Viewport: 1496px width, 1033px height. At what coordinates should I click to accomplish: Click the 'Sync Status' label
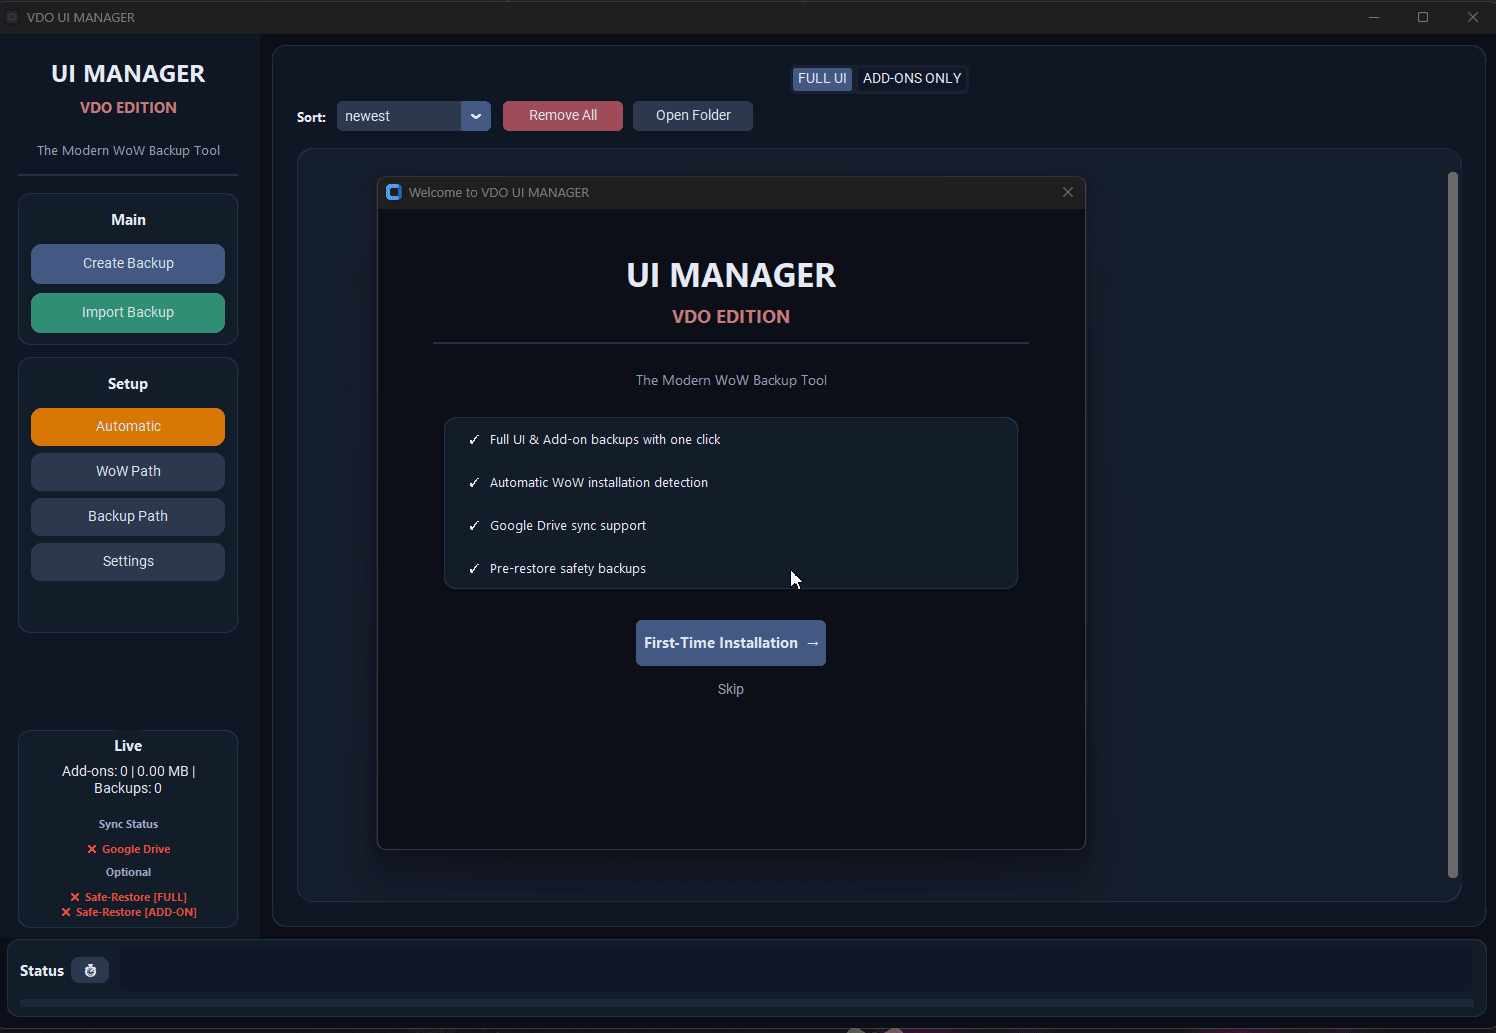tap(128, 824)
